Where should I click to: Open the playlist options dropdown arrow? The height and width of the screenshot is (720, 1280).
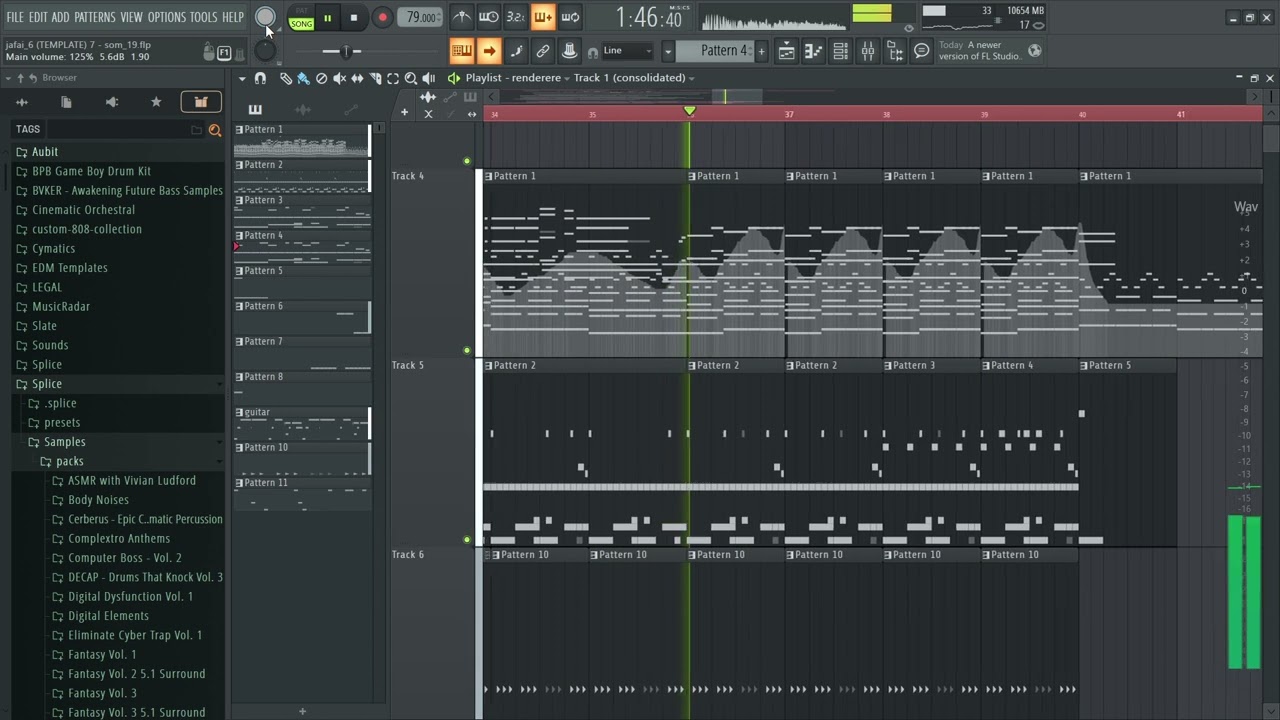click(242, 78)
